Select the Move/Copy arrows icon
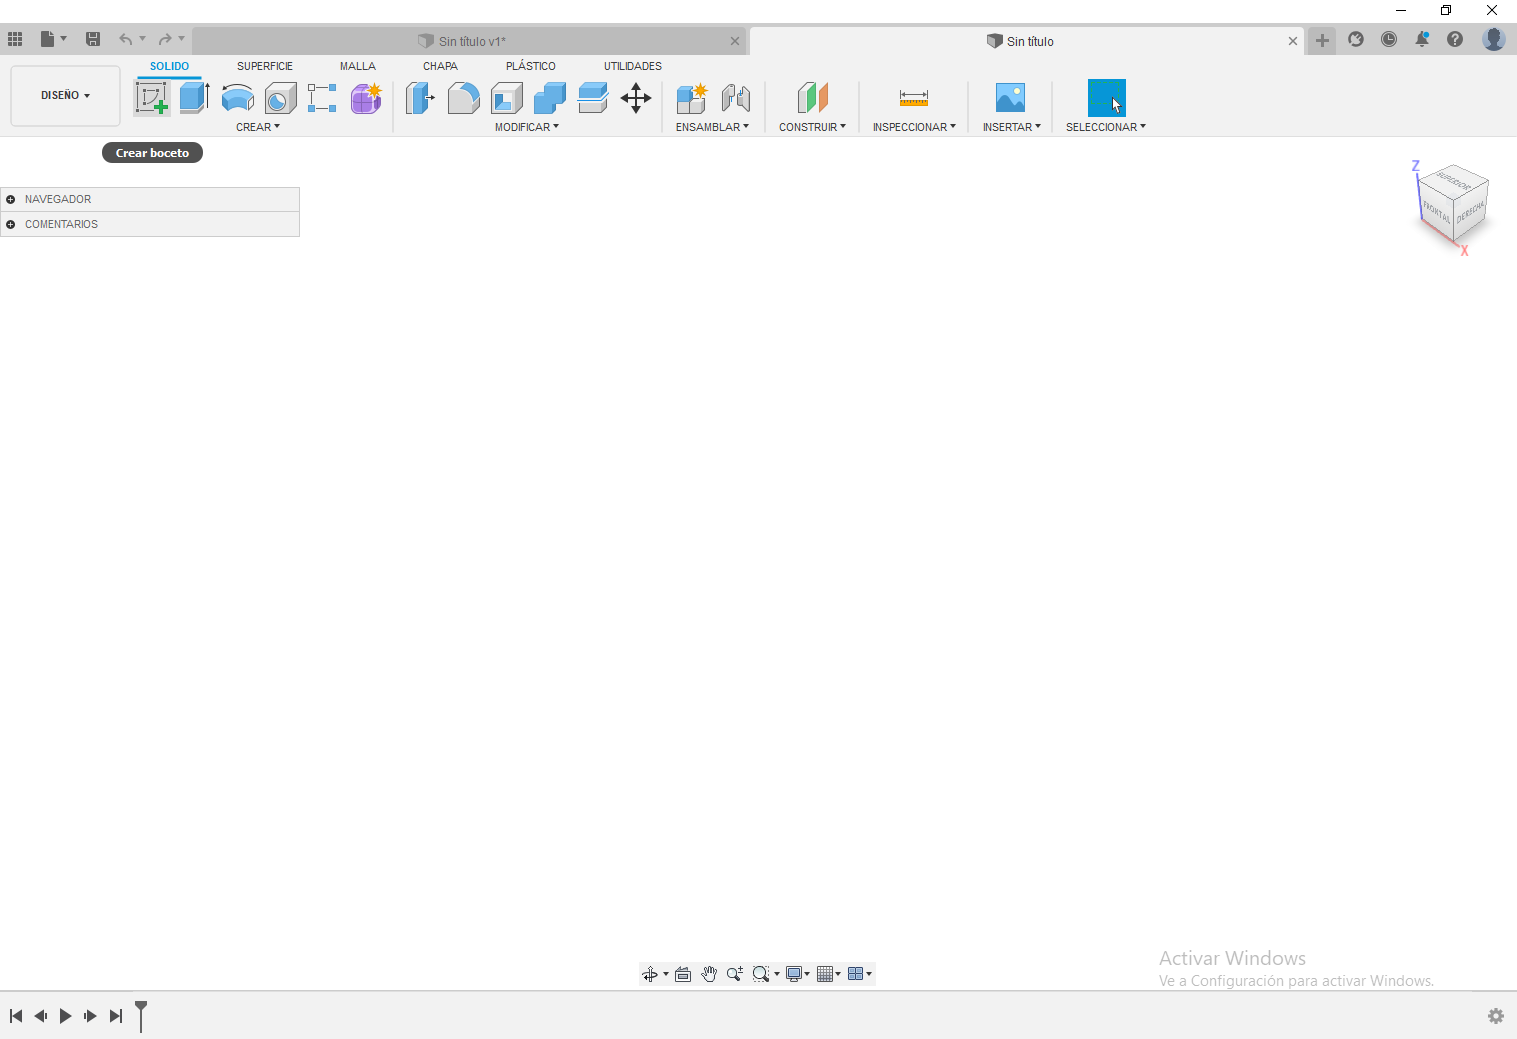Screen dimensions: 1517x1039 click(x=636, y=98)
